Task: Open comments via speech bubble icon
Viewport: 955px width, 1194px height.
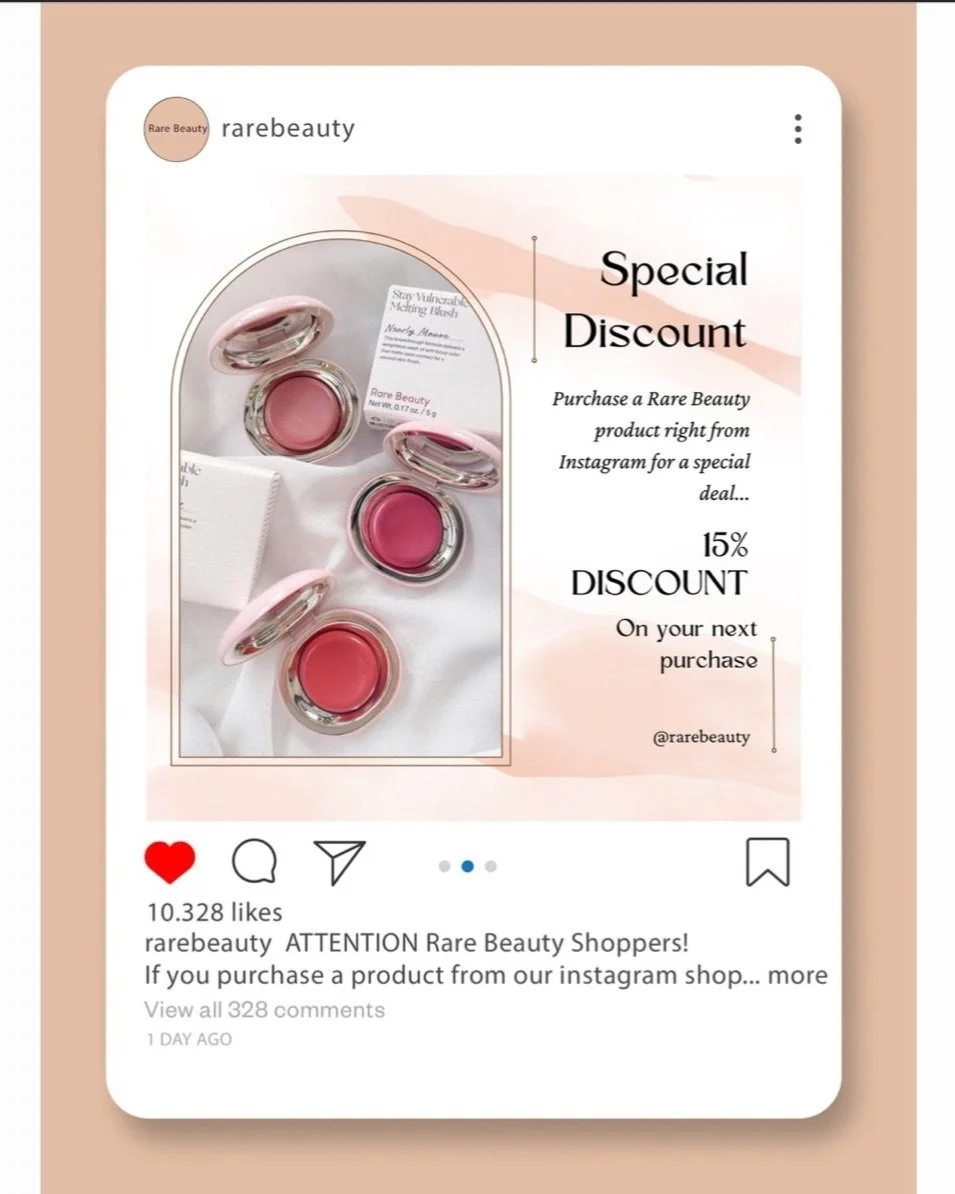Action: click(x=254, y=861)
